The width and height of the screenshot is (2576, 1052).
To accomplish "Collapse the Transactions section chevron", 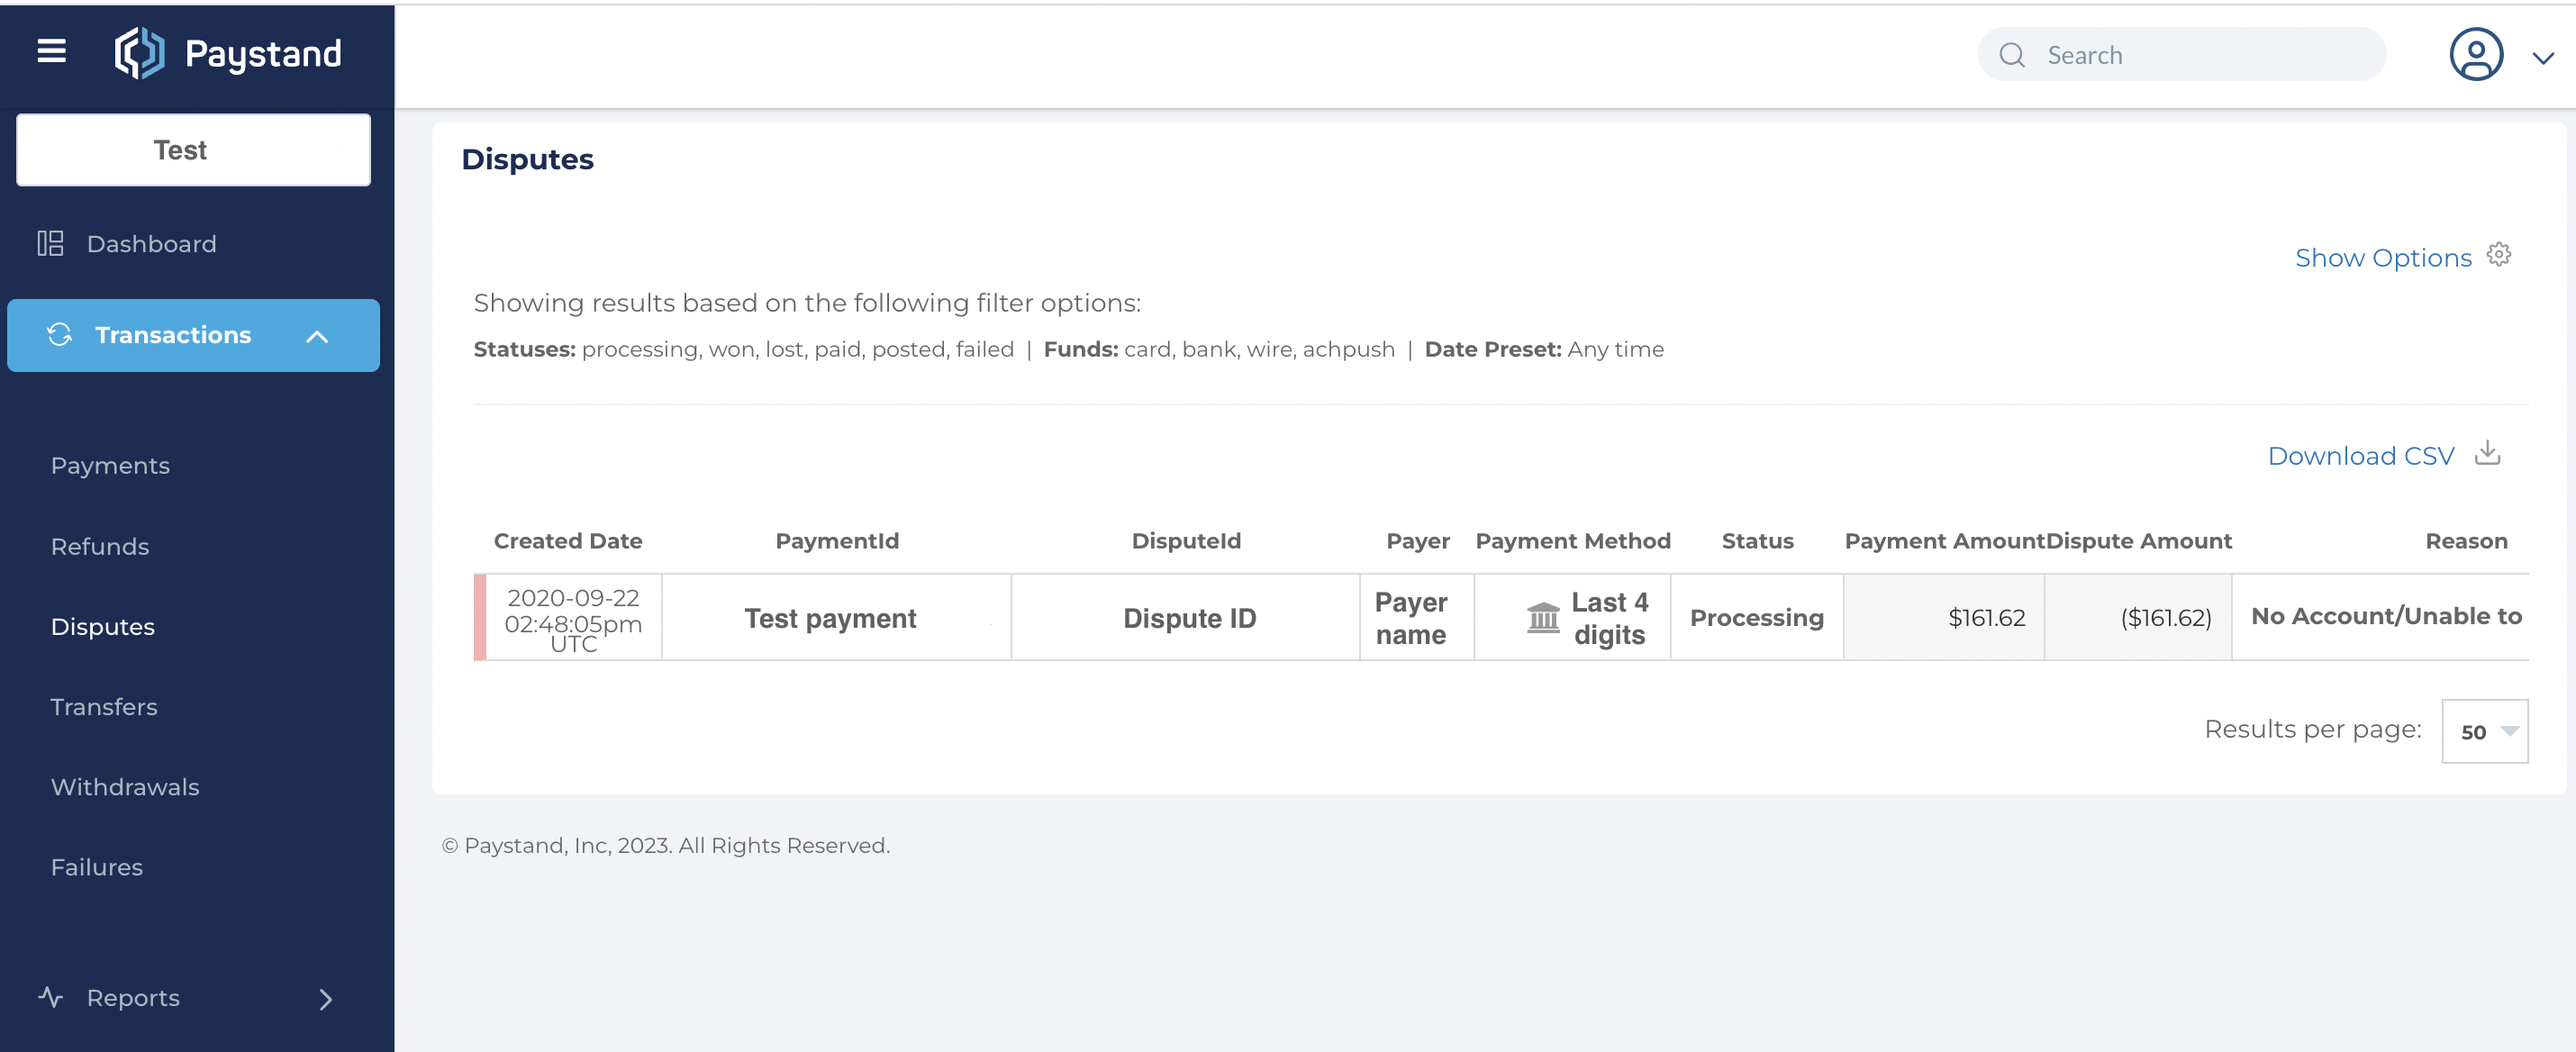I will (317, 337).
